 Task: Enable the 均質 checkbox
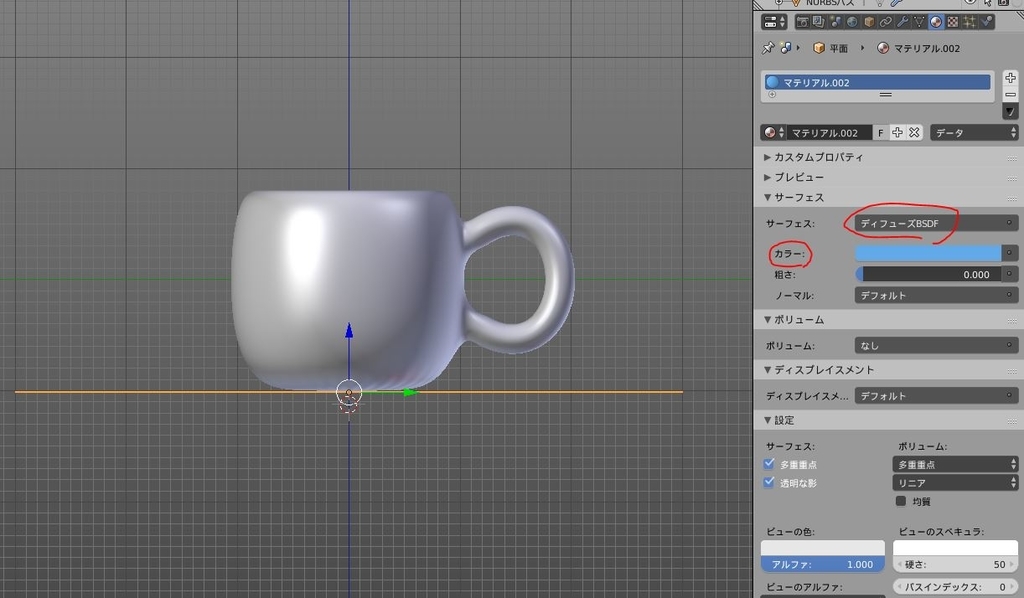901,501
